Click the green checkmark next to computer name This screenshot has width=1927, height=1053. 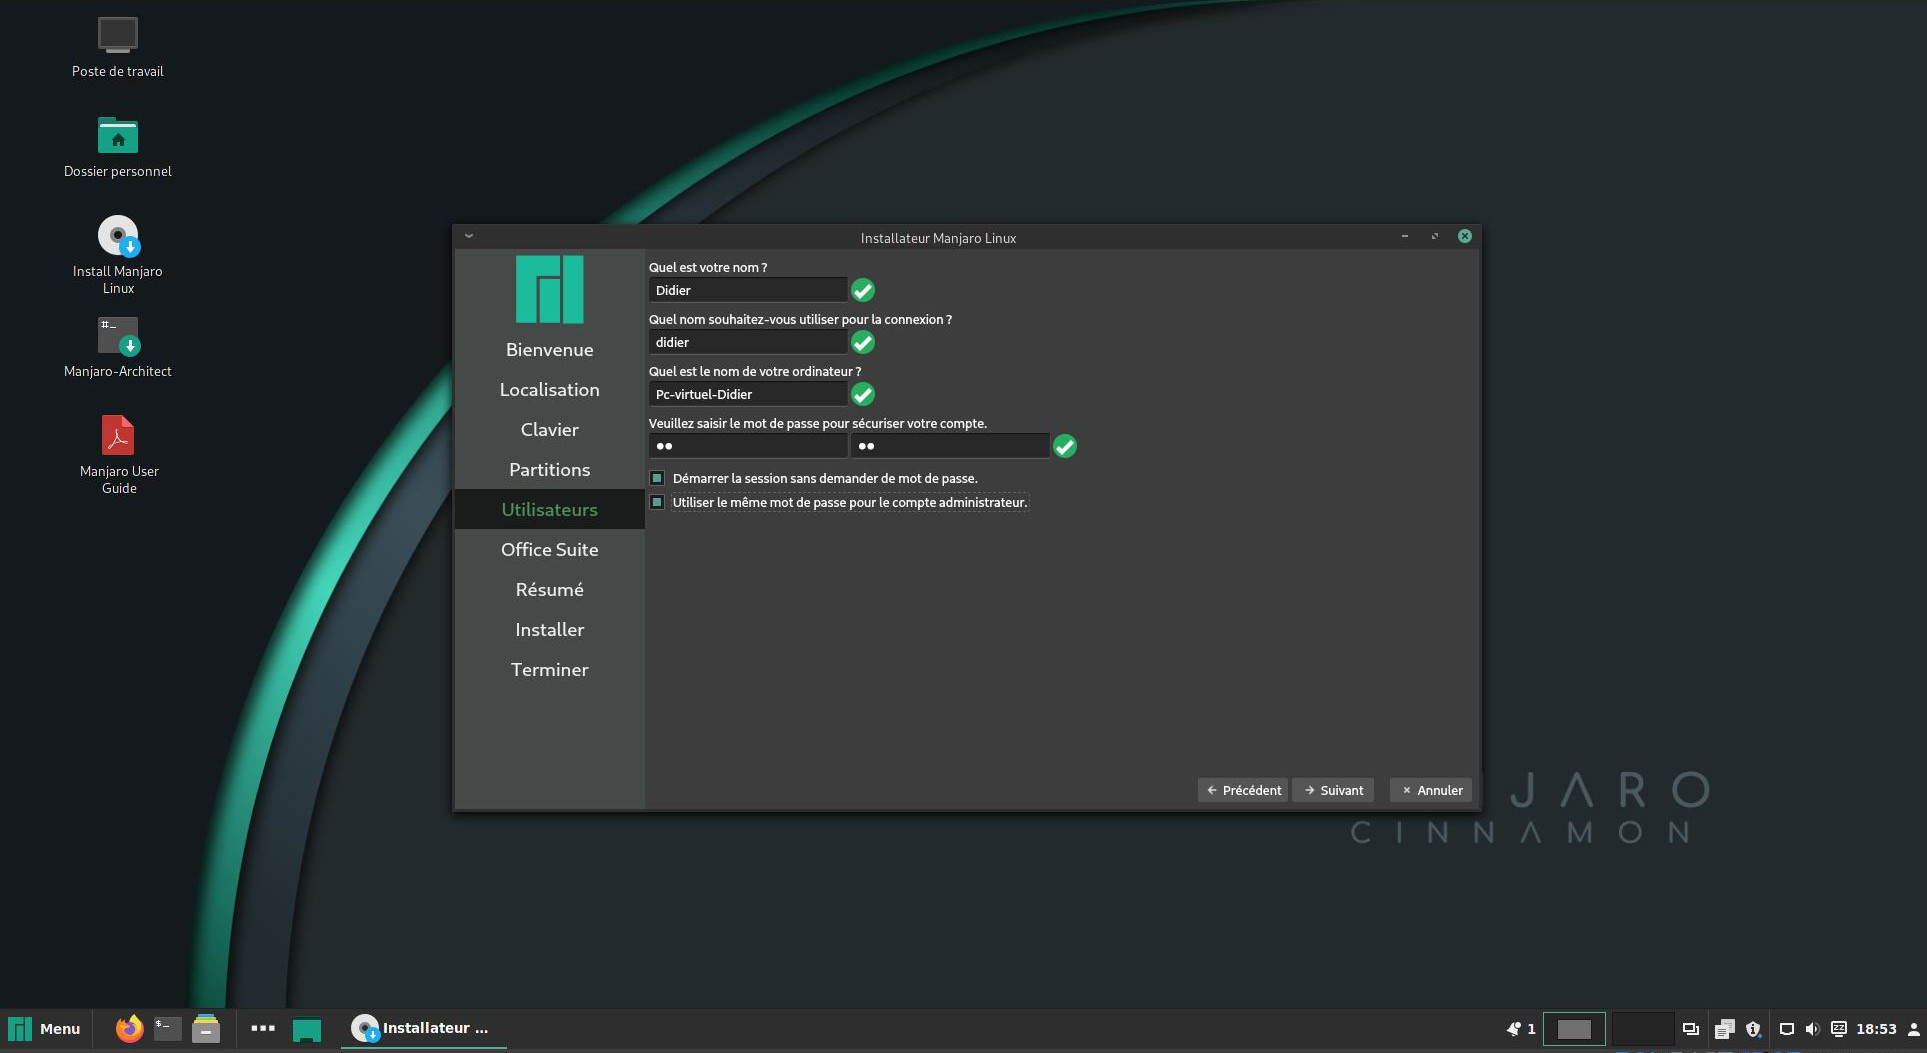point(863,394)
